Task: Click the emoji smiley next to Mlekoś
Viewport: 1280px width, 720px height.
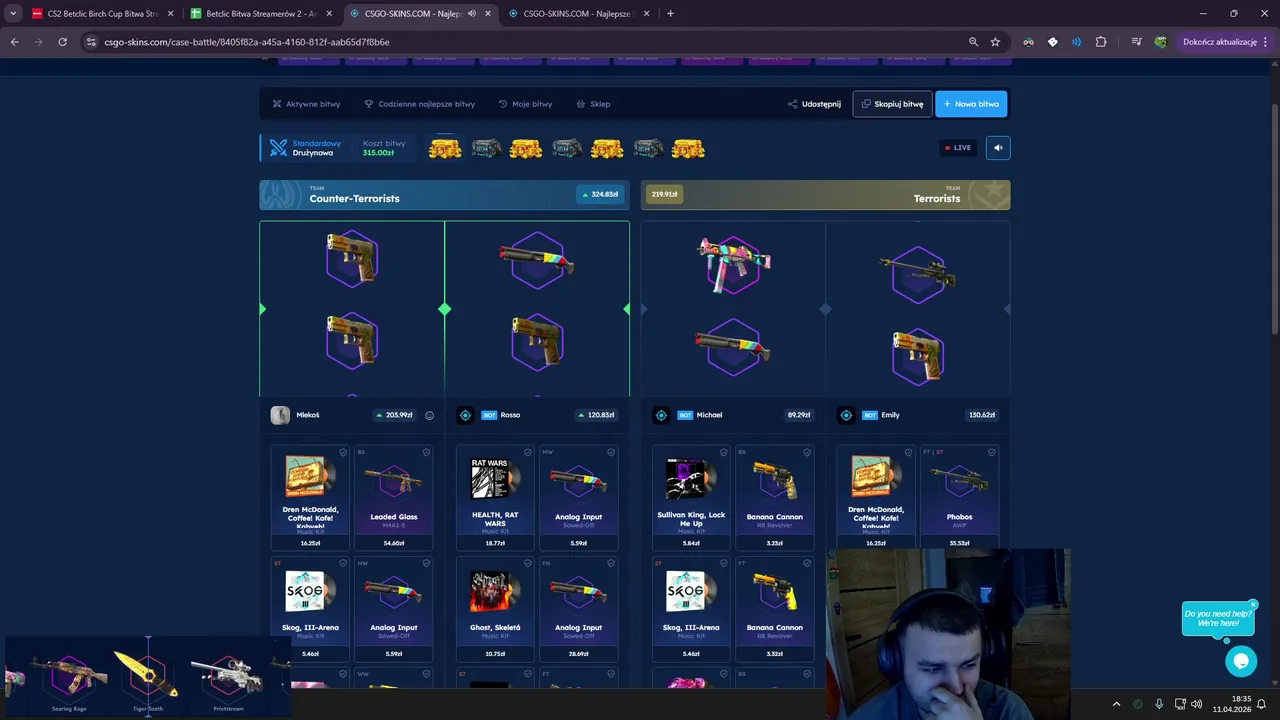Action: (x=430, y=415)
